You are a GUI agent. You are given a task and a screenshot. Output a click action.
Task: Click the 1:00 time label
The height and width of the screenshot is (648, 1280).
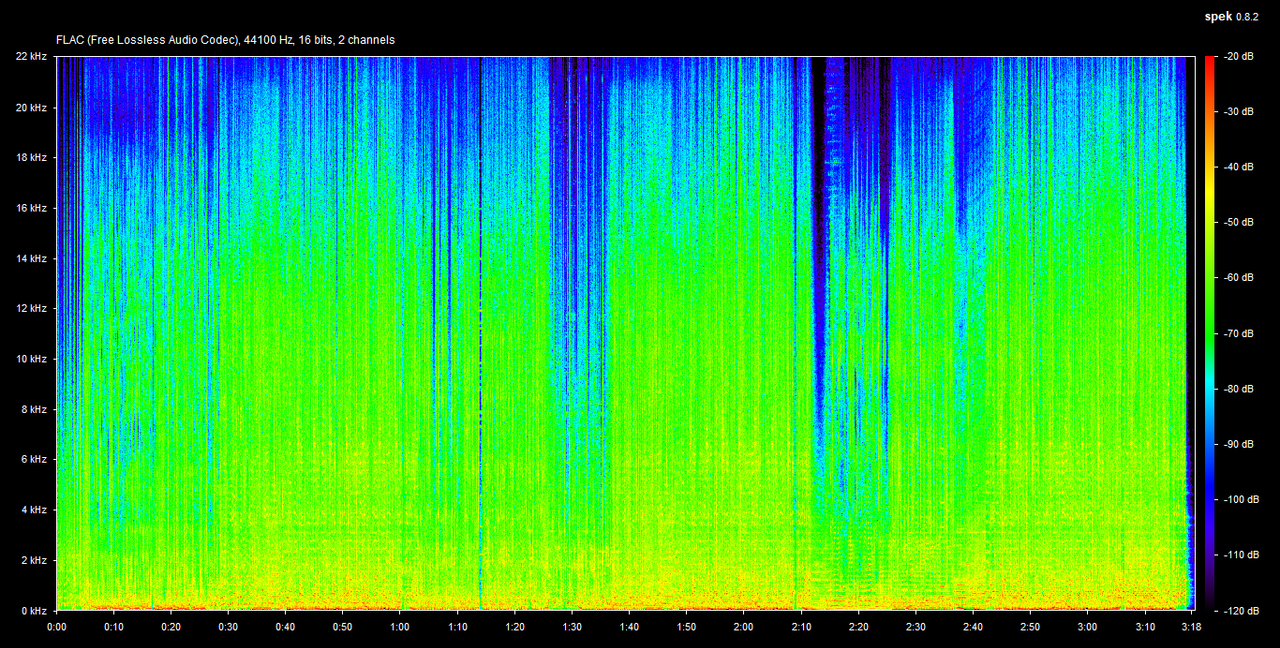point(400,627)
